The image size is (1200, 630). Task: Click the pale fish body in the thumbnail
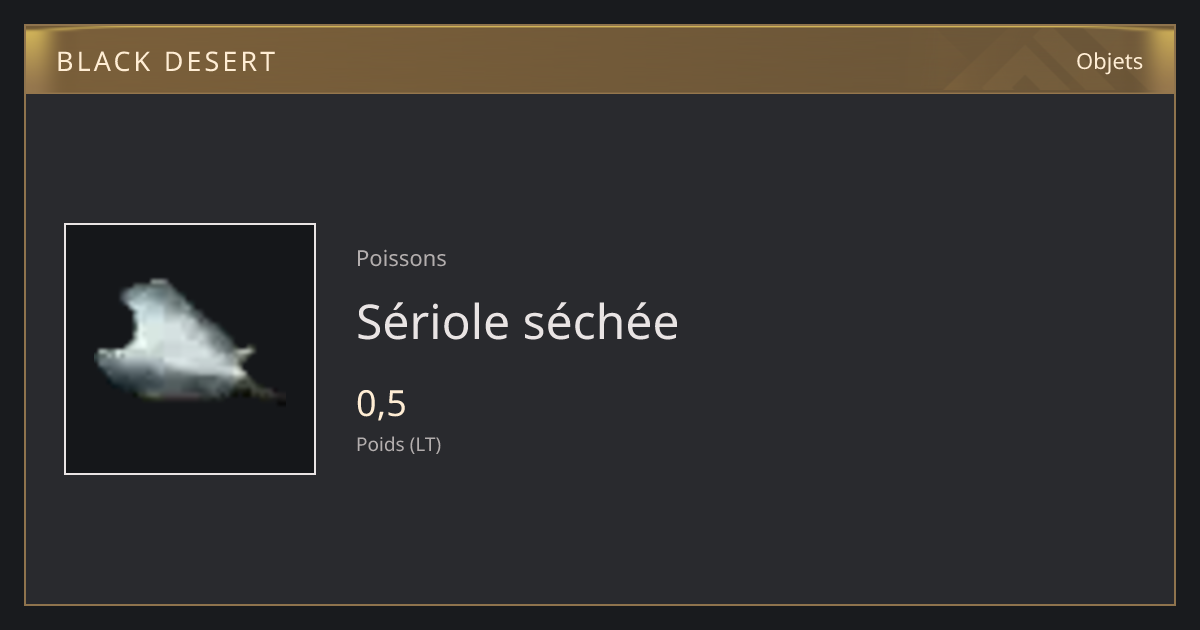175,340
